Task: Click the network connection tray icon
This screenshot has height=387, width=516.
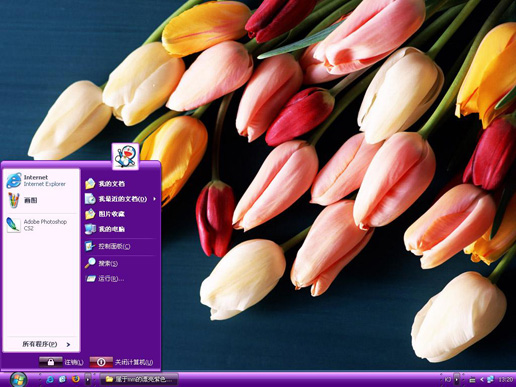Action: (x=490, y=379)
